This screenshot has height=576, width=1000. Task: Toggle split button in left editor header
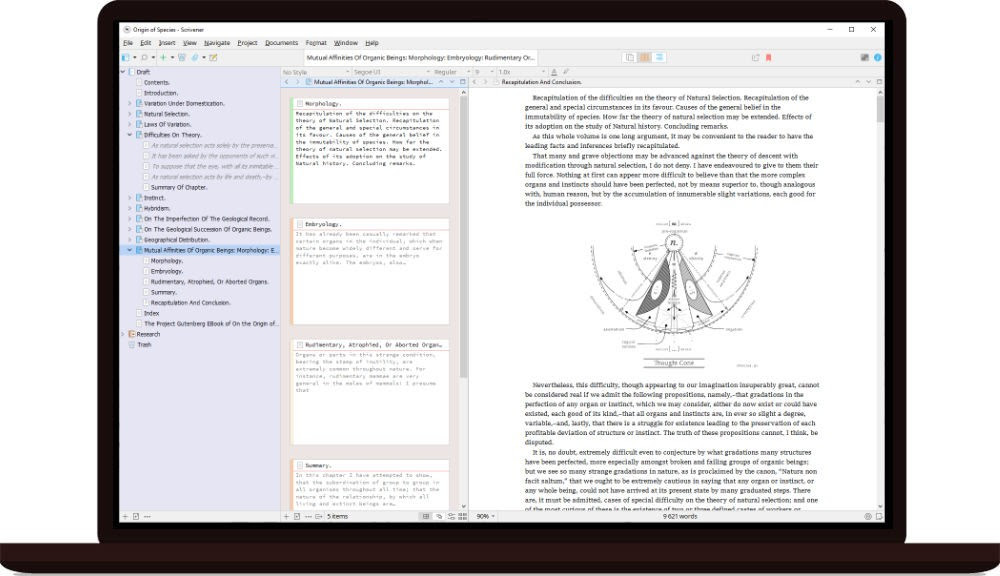click(463, 82)
